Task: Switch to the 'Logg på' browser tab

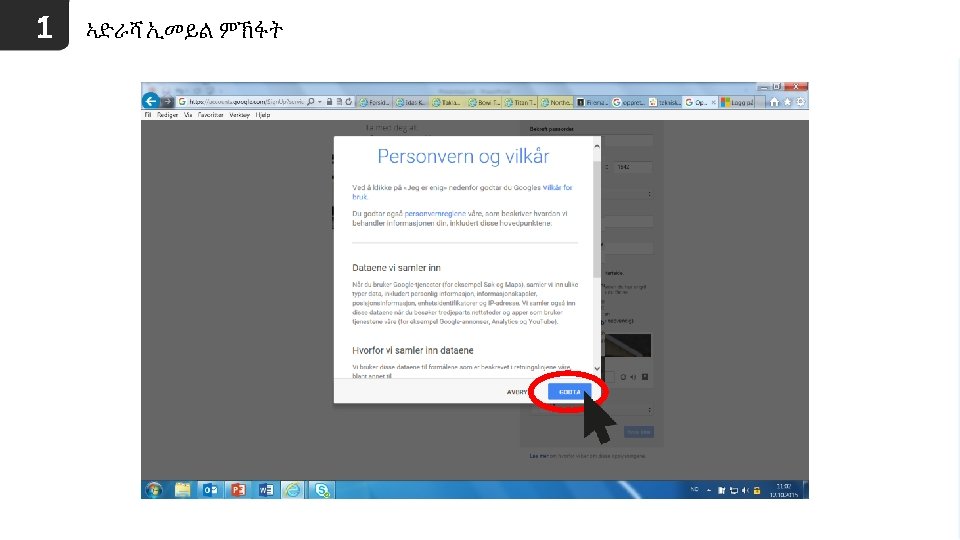Action: tap(737, 102)
